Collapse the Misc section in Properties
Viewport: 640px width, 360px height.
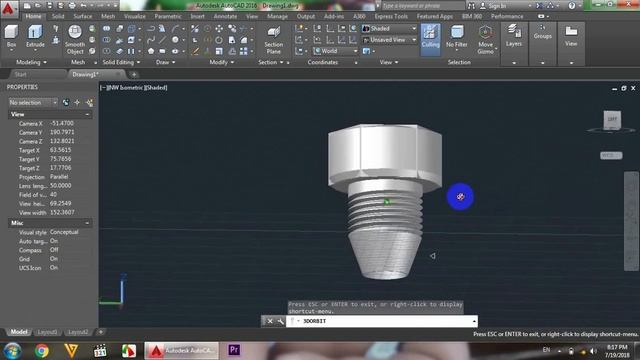pos(87,223)
